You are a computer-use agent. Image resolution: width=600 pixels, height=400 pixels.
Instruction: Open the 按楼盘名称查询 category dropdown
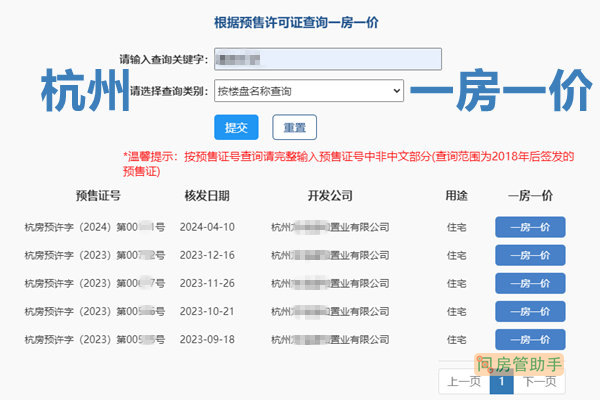309,91
